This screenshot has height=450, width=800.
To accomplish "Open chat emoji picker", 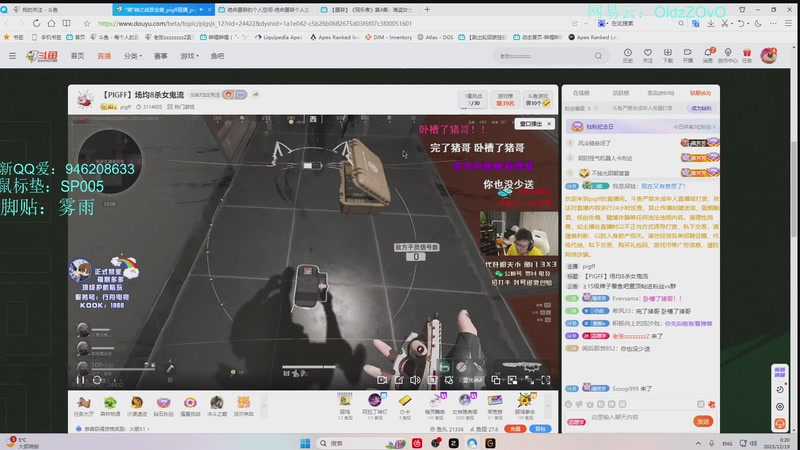I will [568, 404].
